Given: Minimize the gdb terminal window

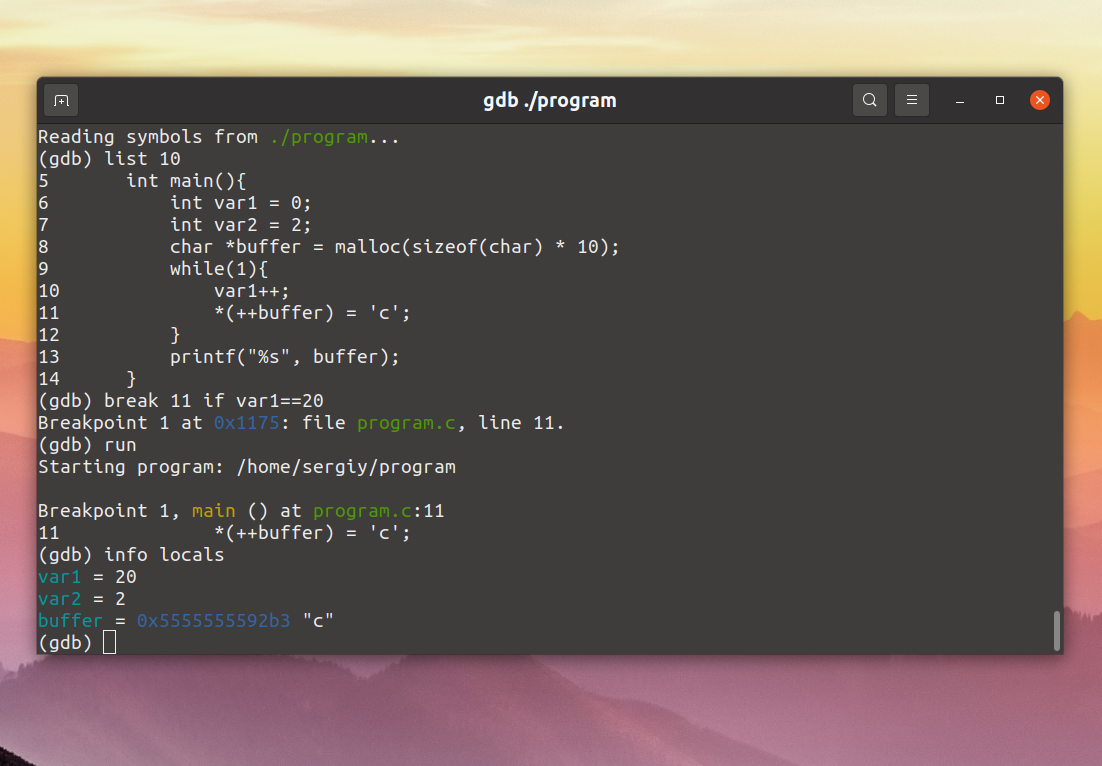Looking at the screenshot, I should pyautogui.click(x=959, y=100).
